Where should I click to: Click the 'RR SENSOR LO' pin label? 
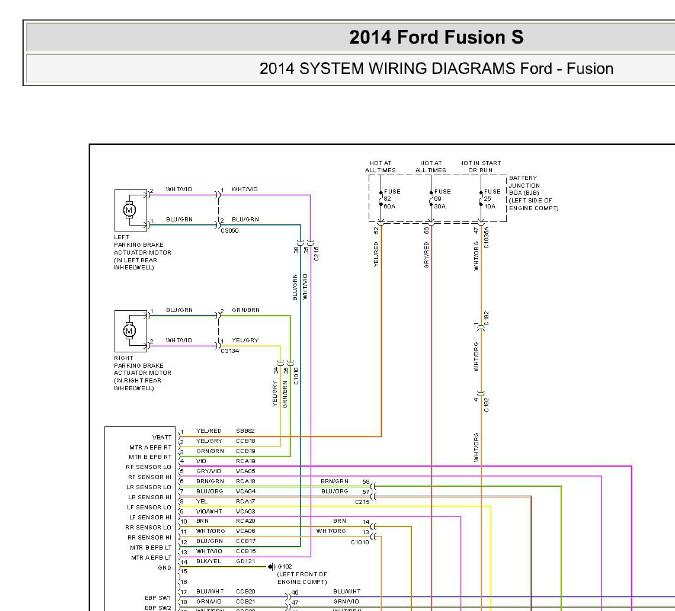click(149, 527)
